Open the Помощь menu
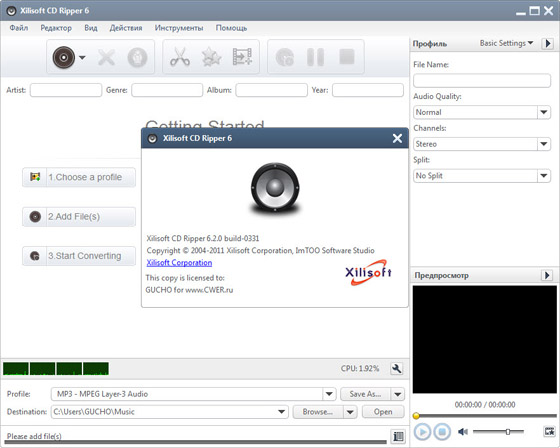 (x=231, y=28)
